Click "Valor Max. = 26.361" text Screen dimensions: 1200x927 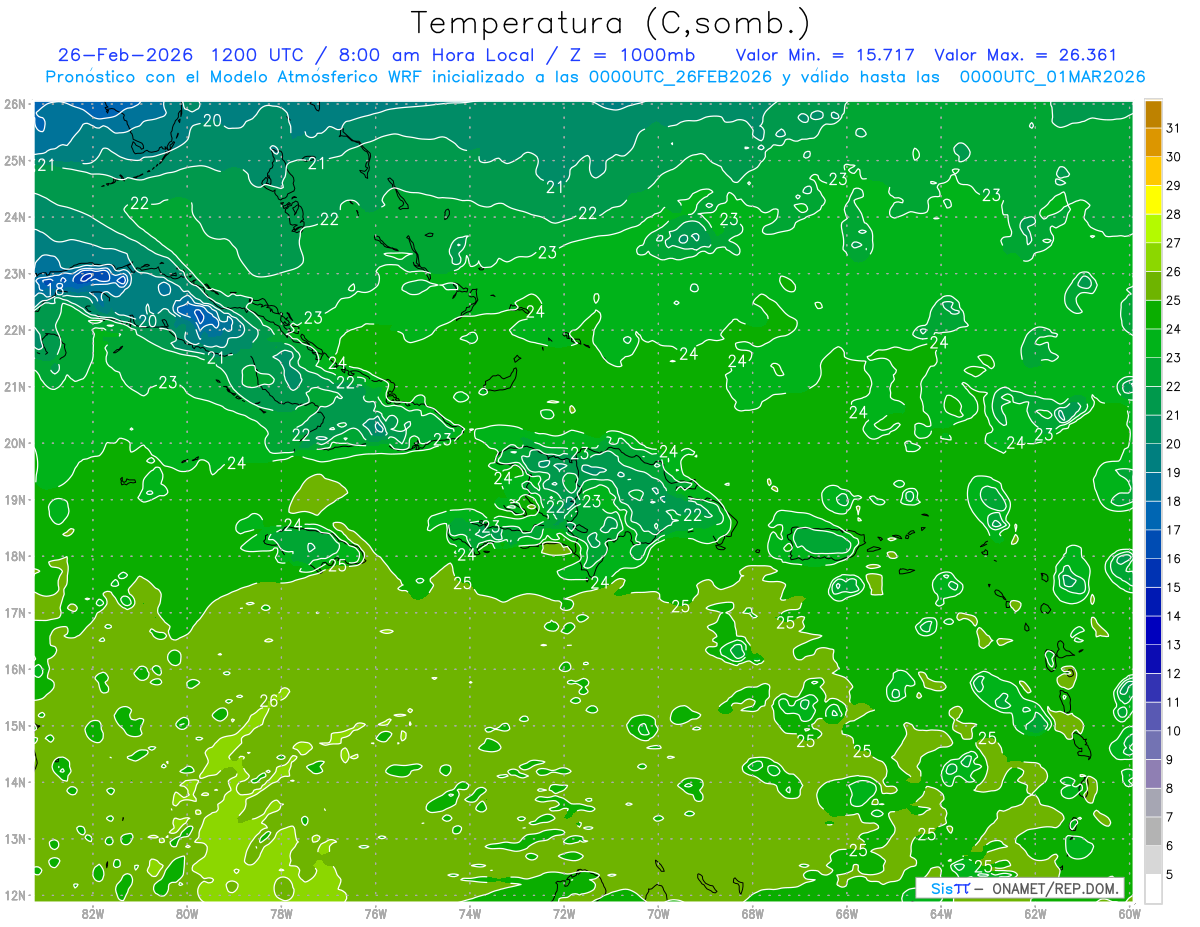(1025, 55)
